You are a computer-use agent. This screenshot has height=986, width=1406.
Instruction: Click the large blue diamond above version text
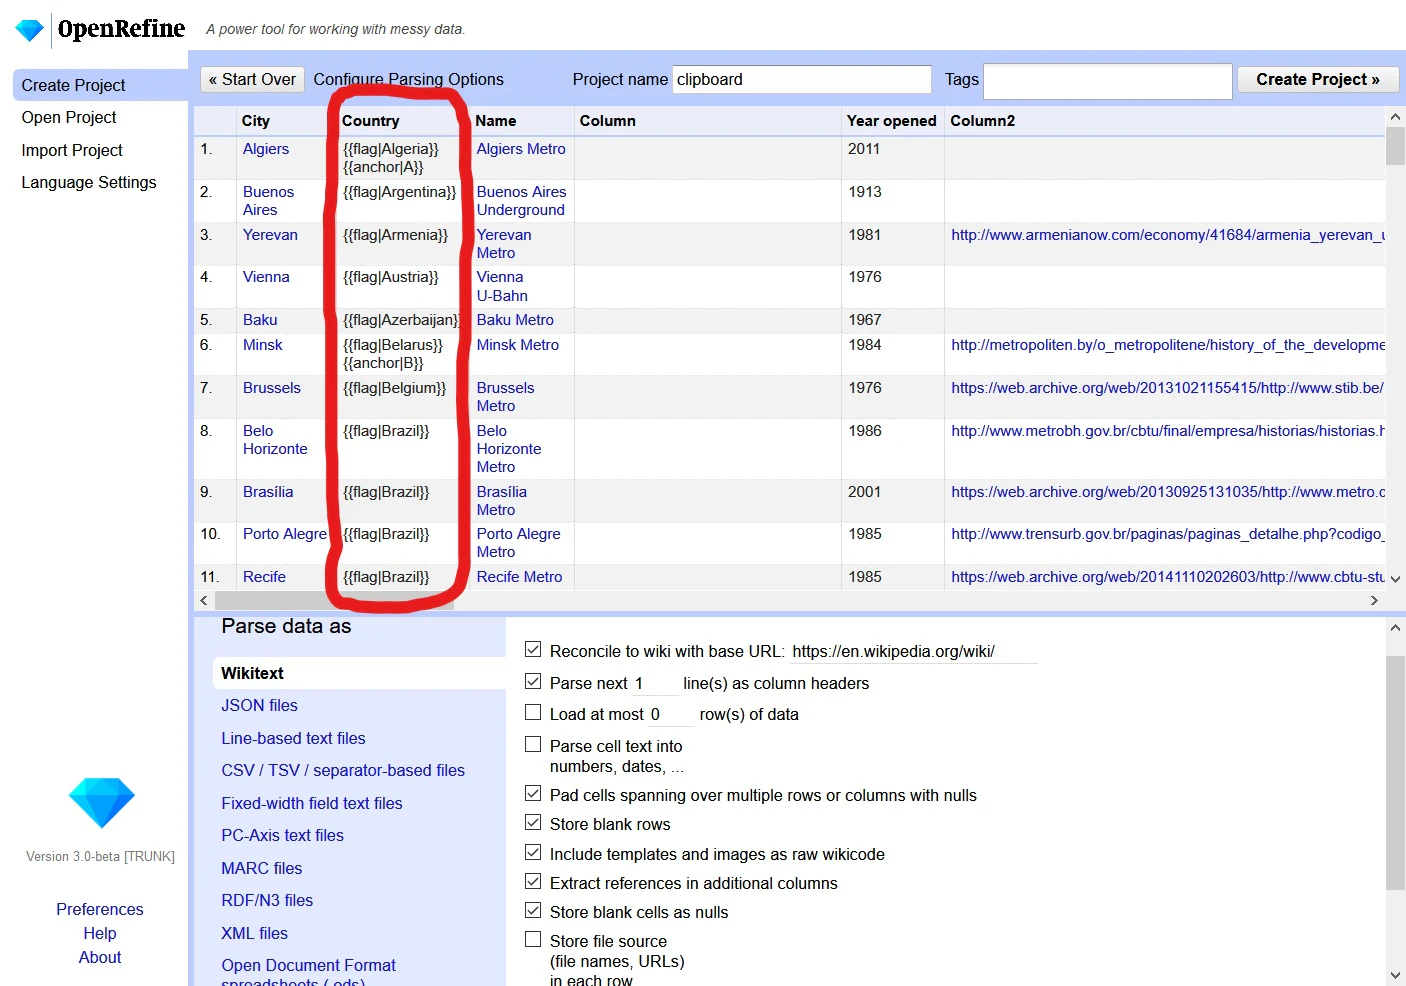tap(101, 802)
